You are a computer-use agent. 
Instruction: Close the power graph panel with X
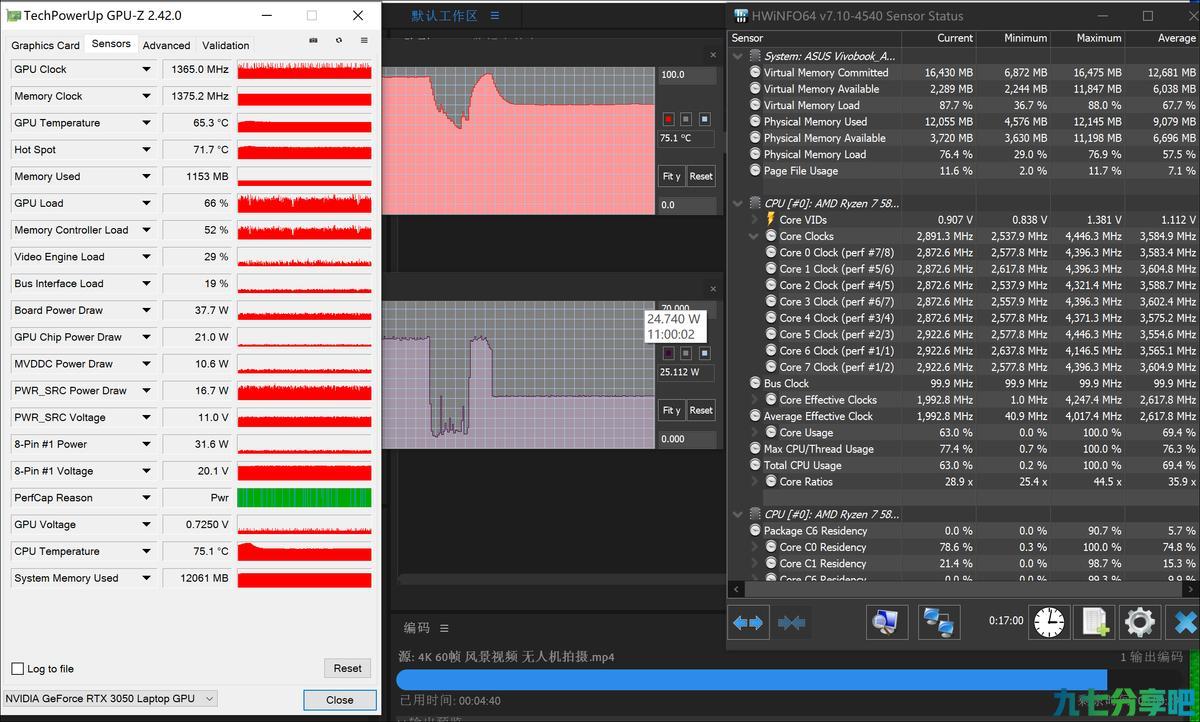(712, 288)
